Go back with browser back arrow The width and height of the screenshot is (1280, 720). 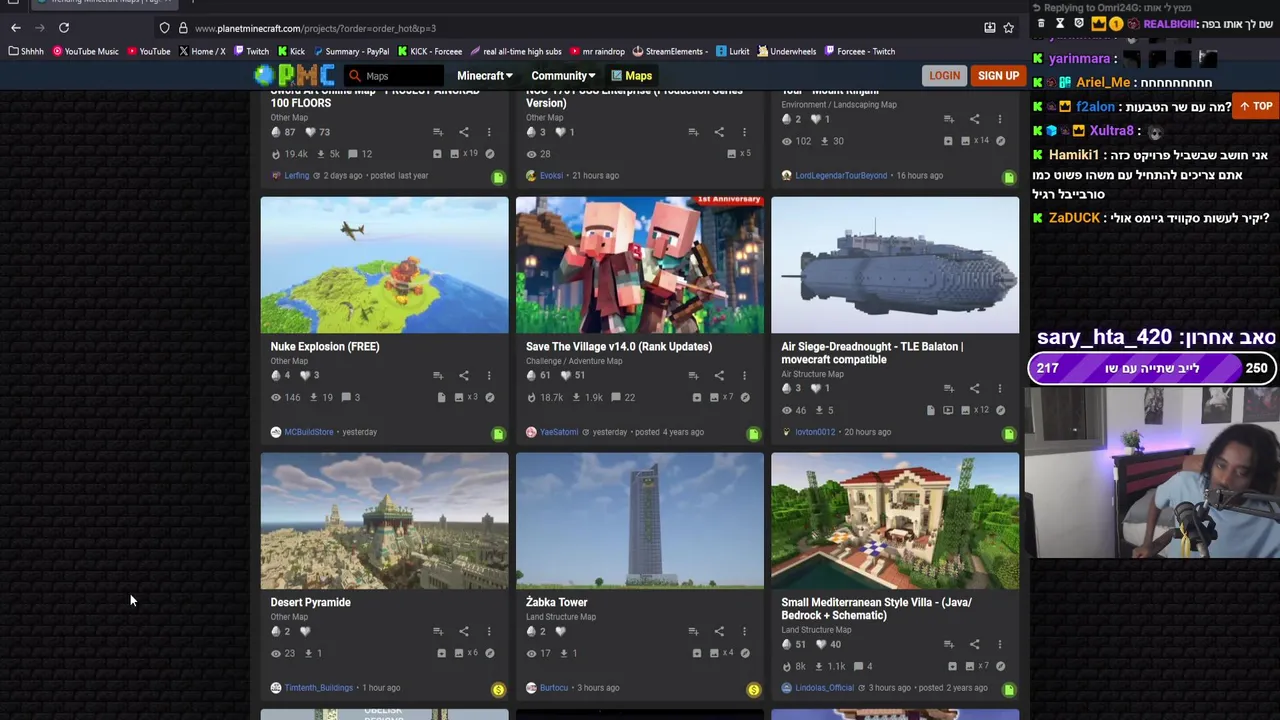click(16, 28)
